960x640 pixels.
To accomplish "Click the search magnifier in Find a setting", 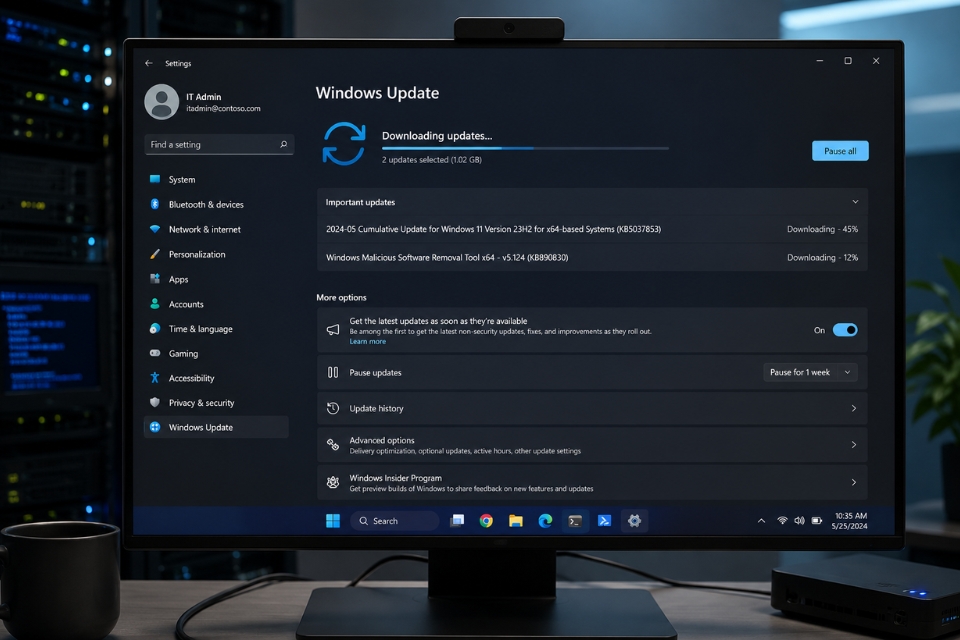I will point(283,145).
